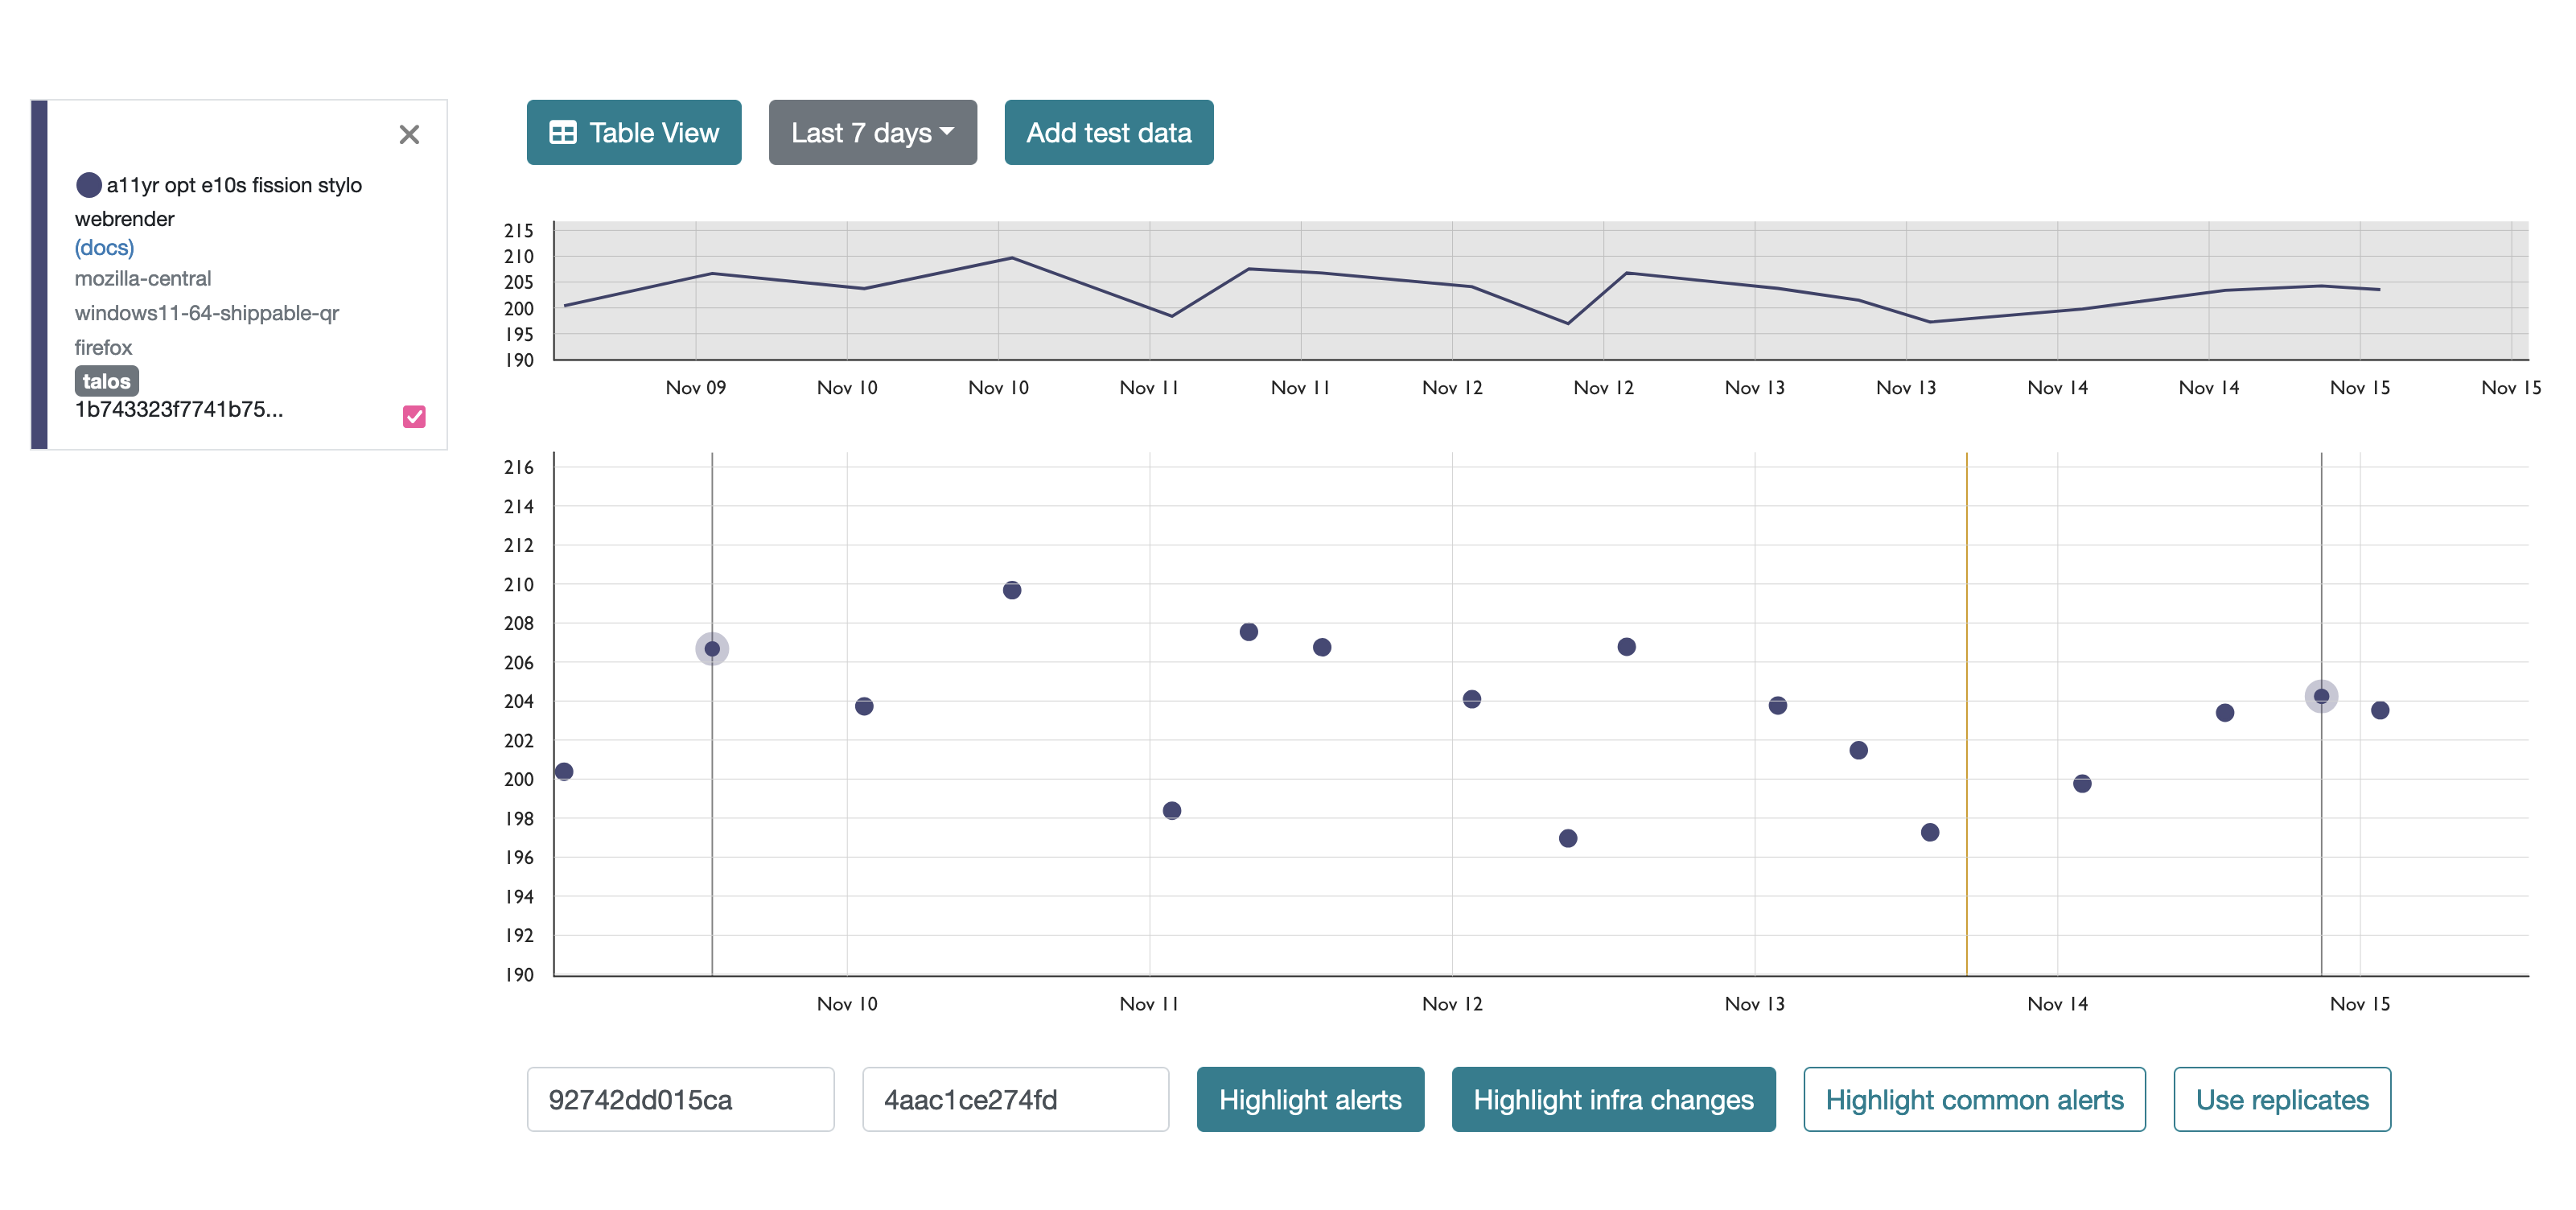Viewport: 2576px width, 1210px height.
Task: Click the talos framework badge
Action: point(107,380)
